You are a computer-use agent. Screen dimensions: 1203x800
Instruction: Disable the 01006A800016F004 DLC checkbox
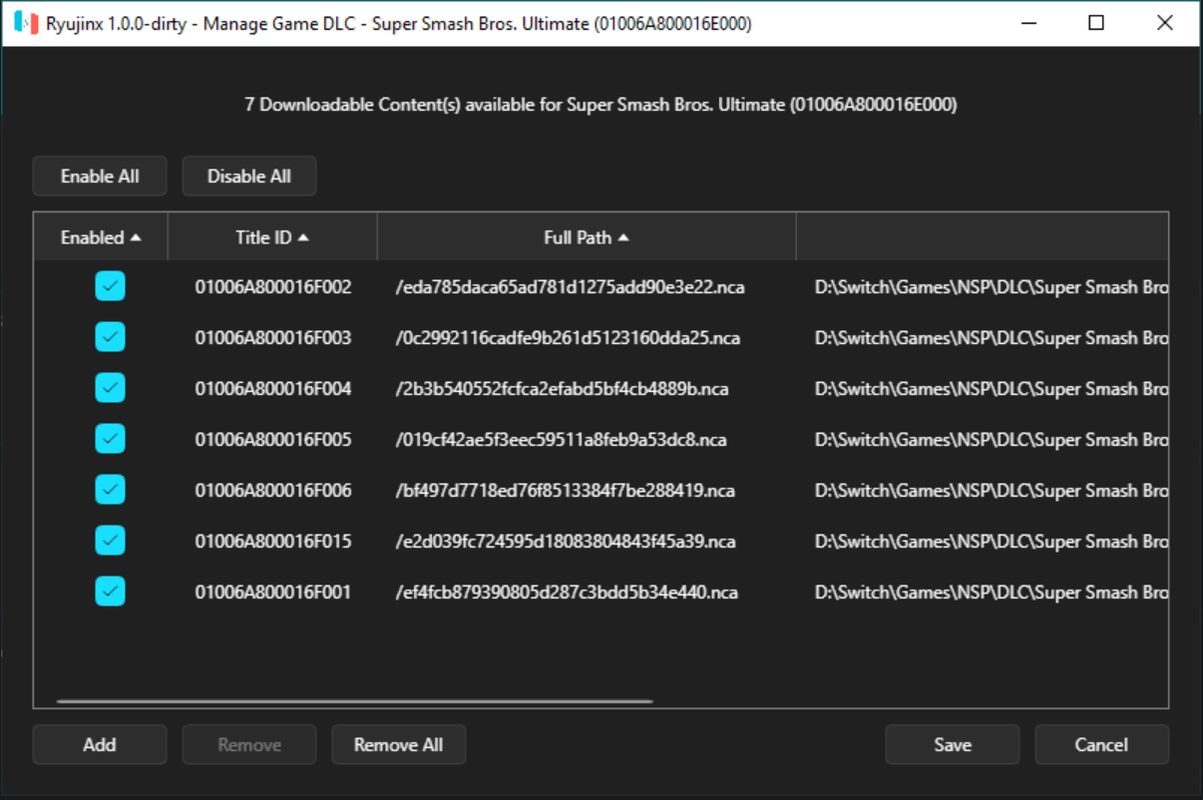click(110, 388)
